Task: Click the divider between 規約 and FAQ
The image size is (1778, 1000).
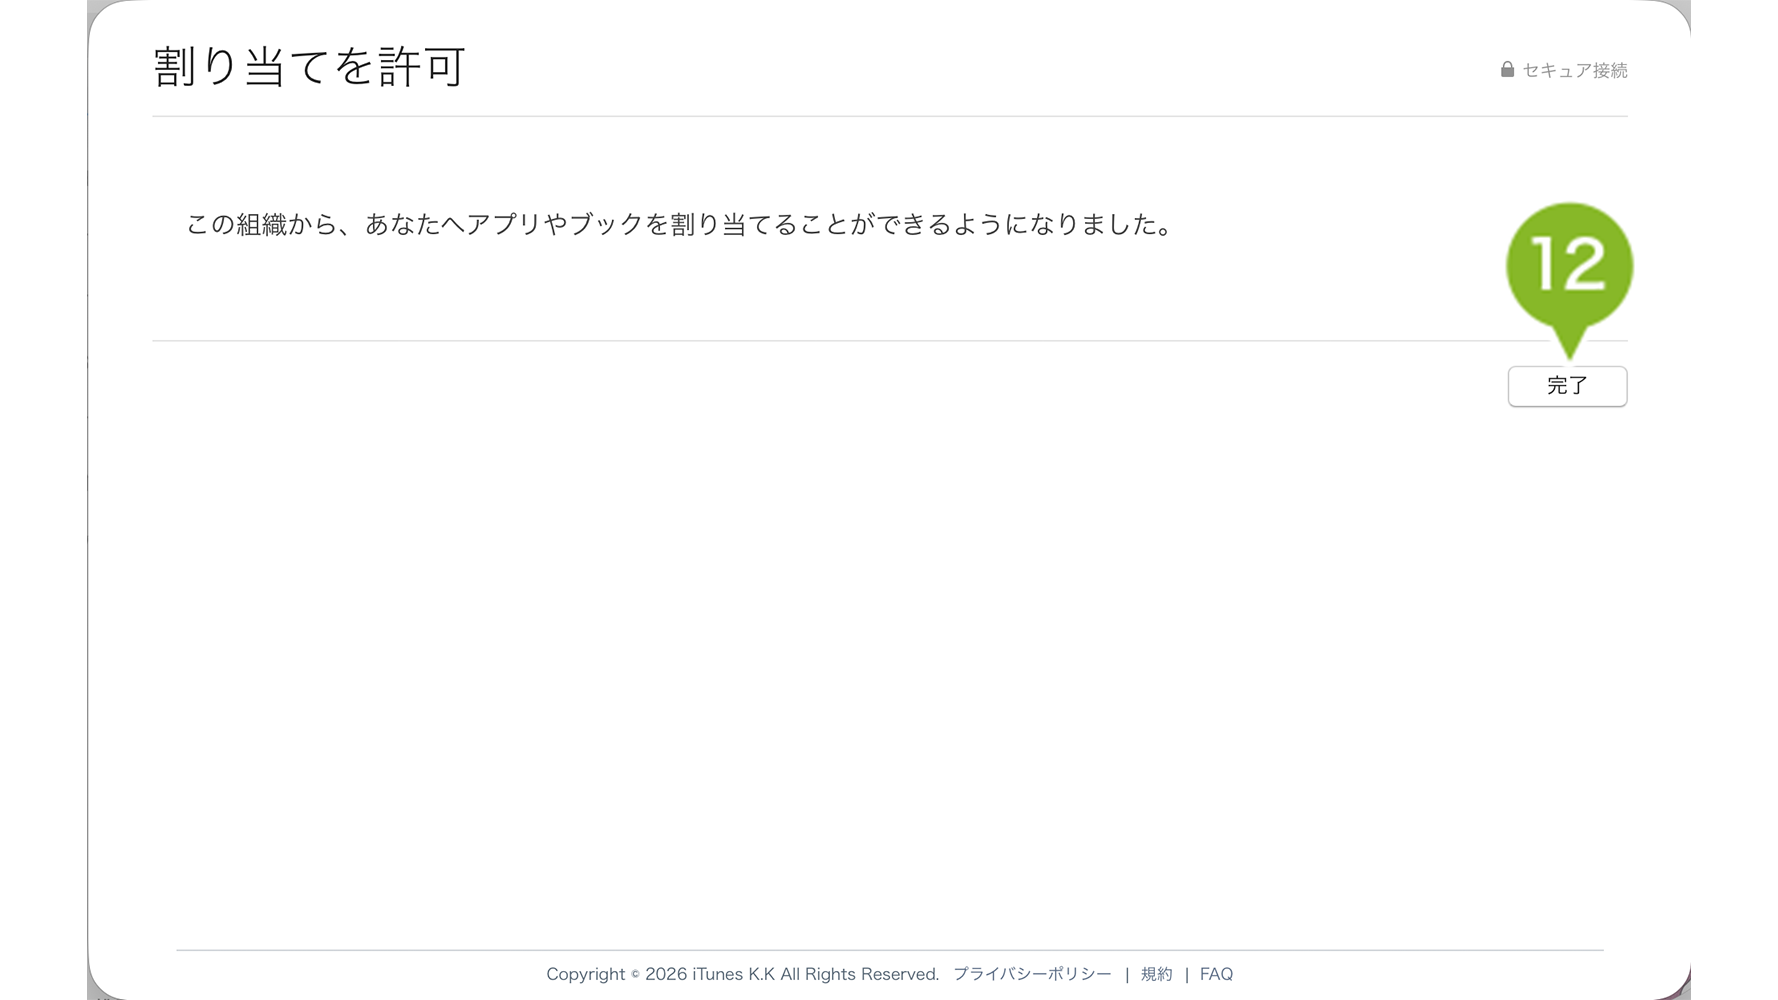Action: 1187,974
